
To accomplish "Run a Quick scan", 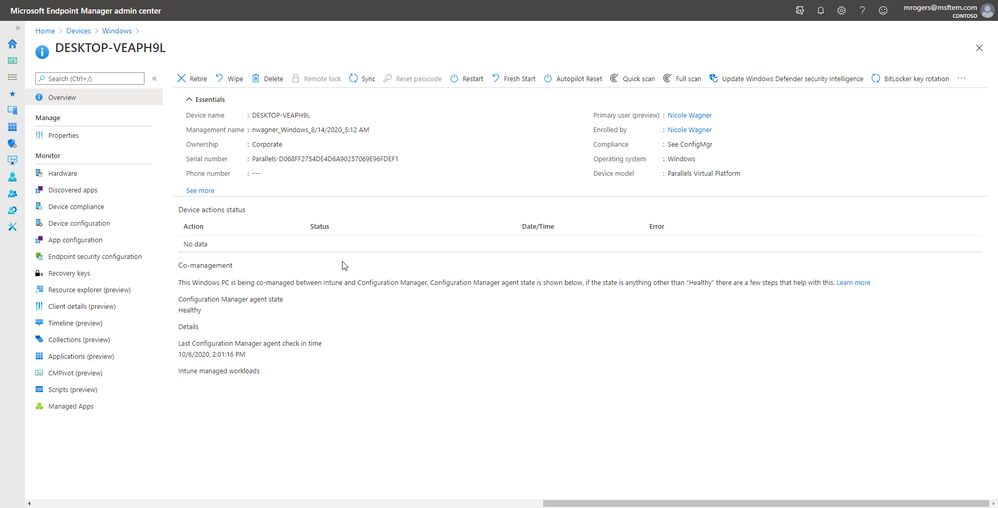I will click(632, 78).
